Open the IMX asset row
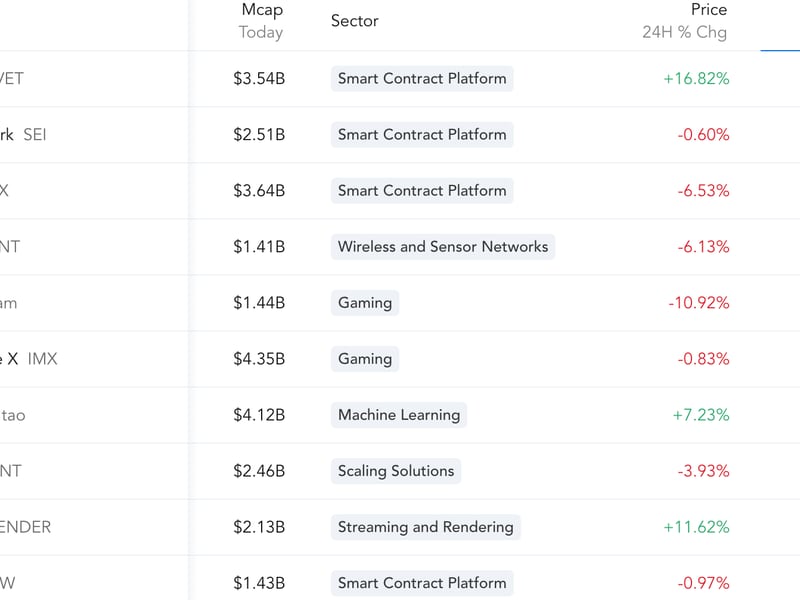The width and height of the screenshot is (800, 600). click(x=400, y=359)
